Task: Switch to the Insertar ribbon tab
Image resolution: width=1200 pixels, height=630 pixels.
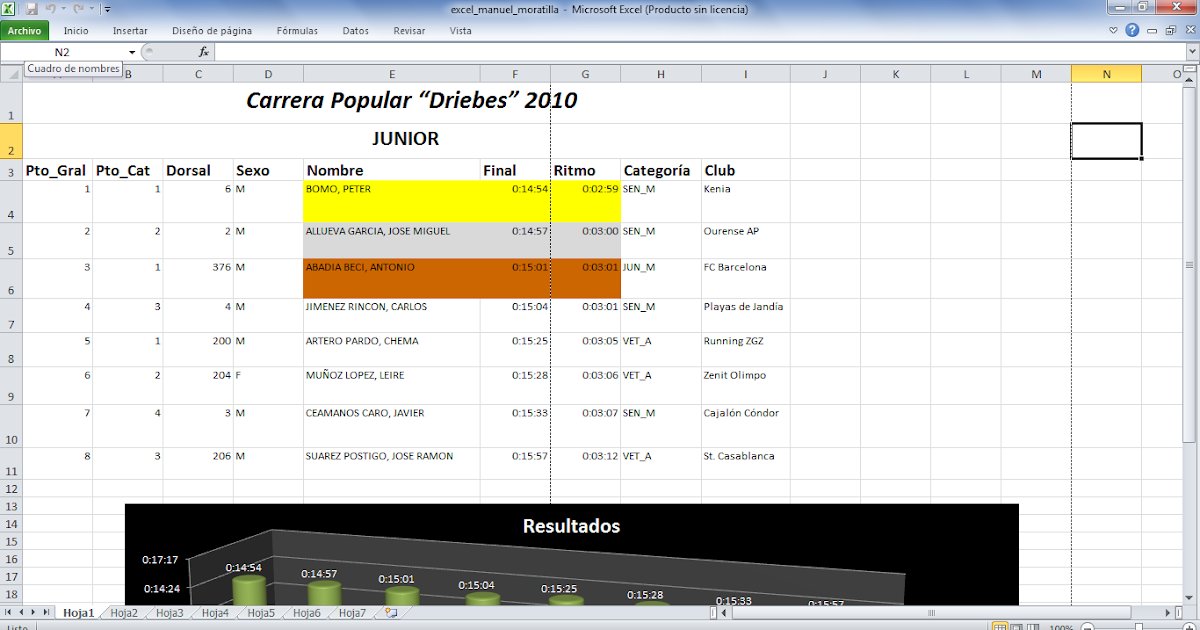Action: coord(130,31)
